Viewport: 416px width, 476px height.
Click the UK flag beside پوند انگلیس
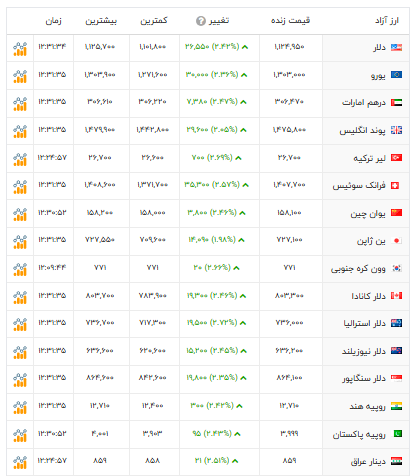pyautogui.click(x=396, y=130)
